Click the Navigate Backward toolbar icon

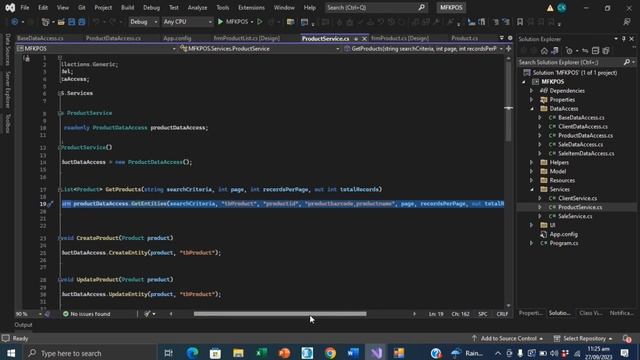click(x=14, y=22)
